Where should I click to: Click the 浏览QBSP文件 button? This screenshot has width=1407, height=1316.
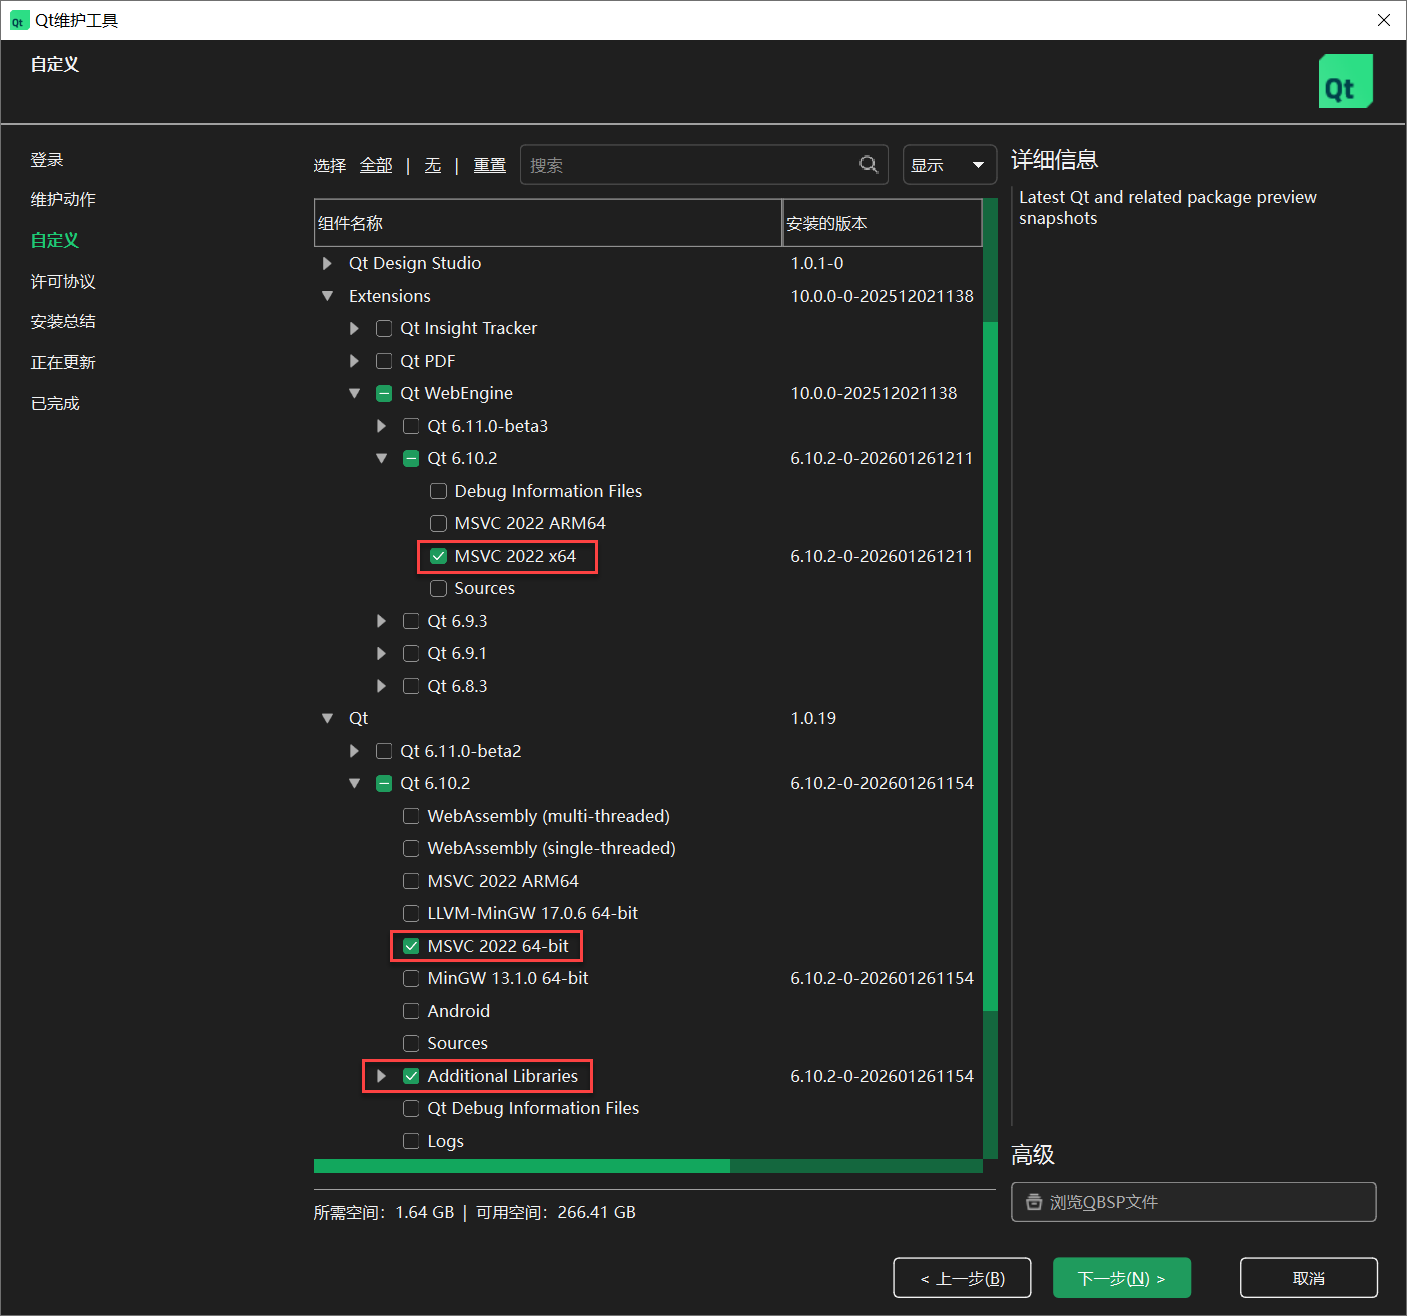(1194, 1202)
